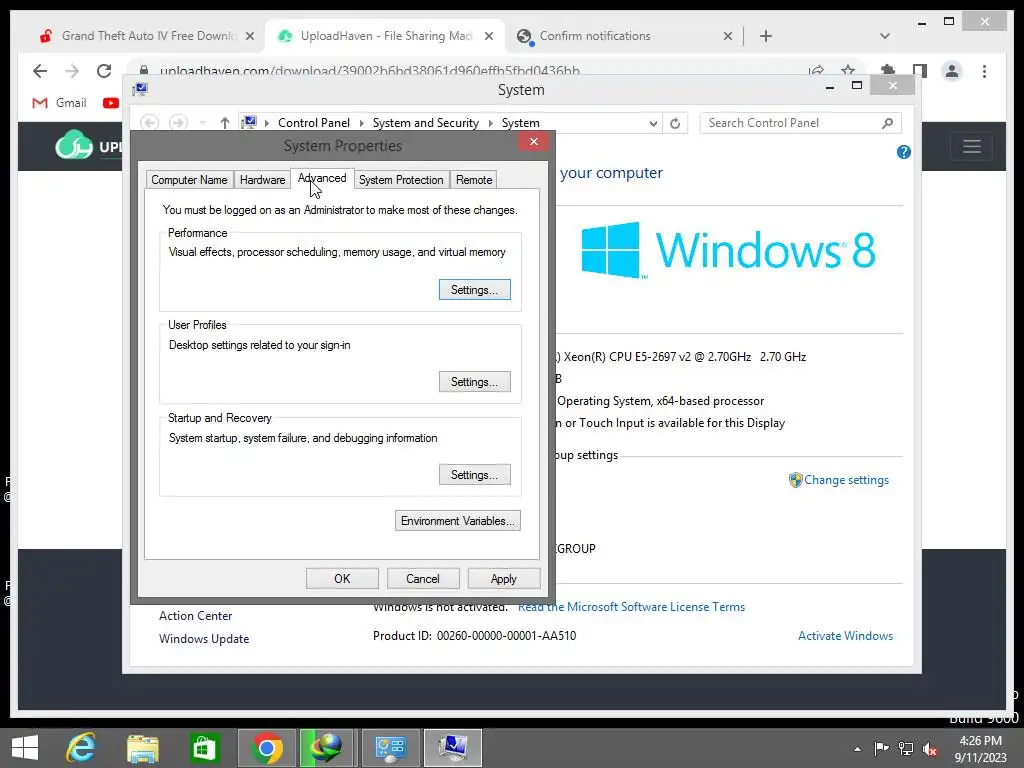The image size is (1024, 768).
Task: Select System and Security breadcrumb
Action: (x=425, y=123)
